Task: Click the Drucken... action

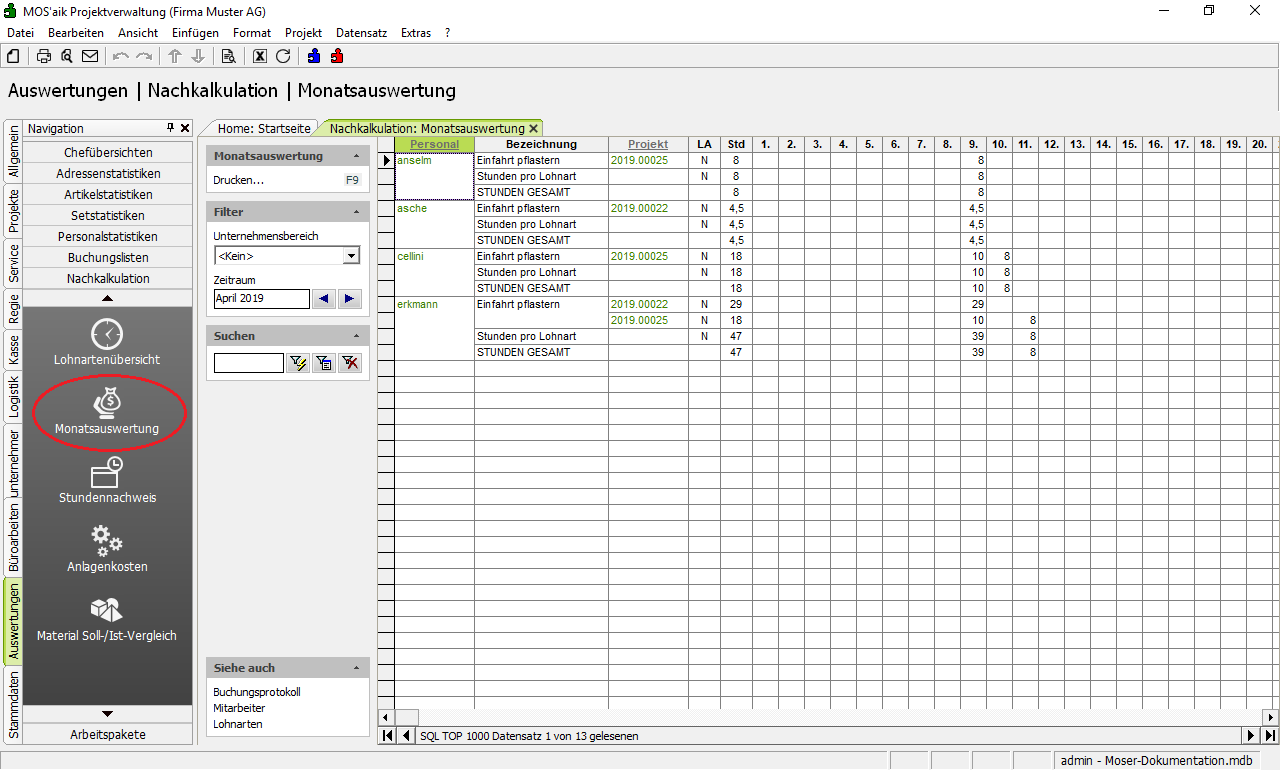Action: tap(239, 180)
